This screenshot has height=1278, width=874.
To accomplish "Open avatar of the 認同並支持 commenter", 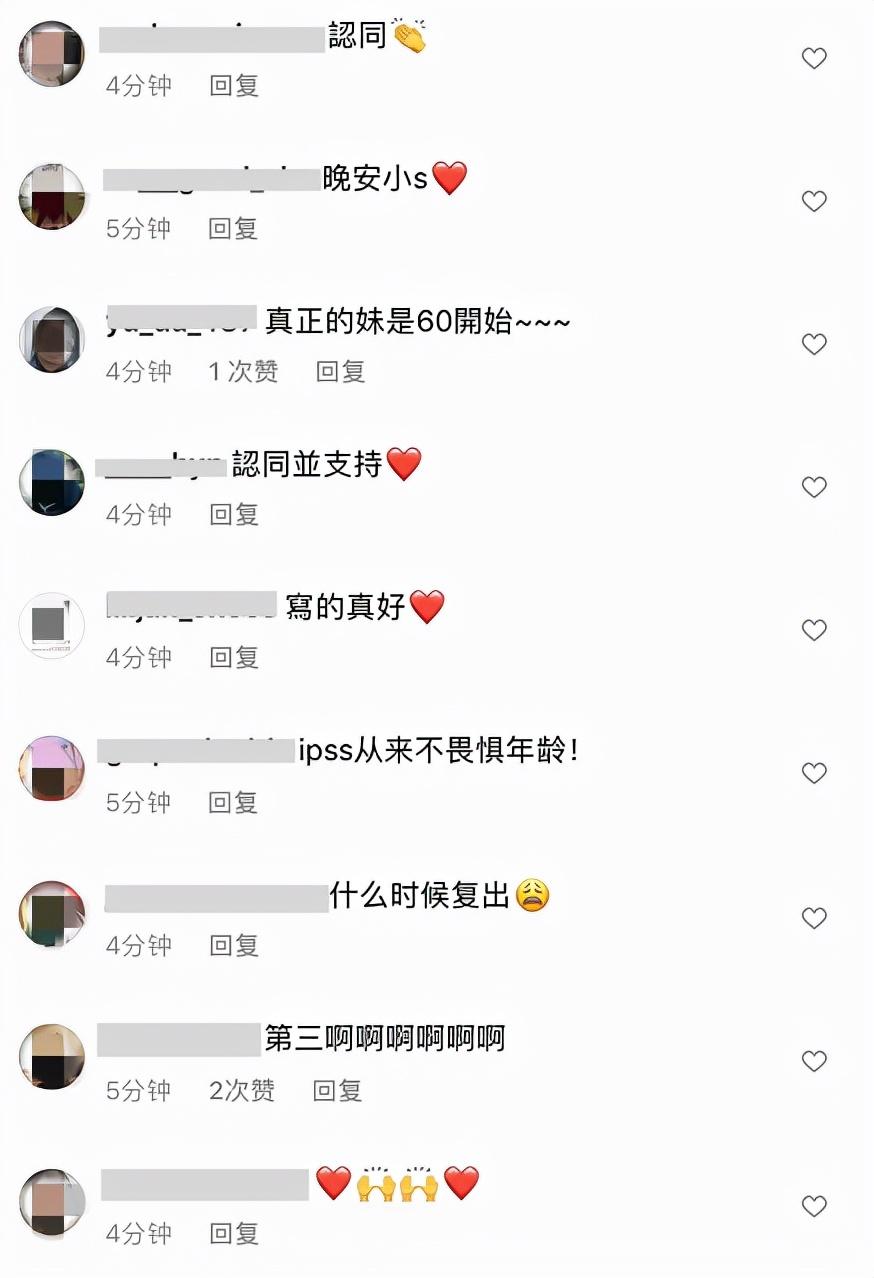I will 52,483.
